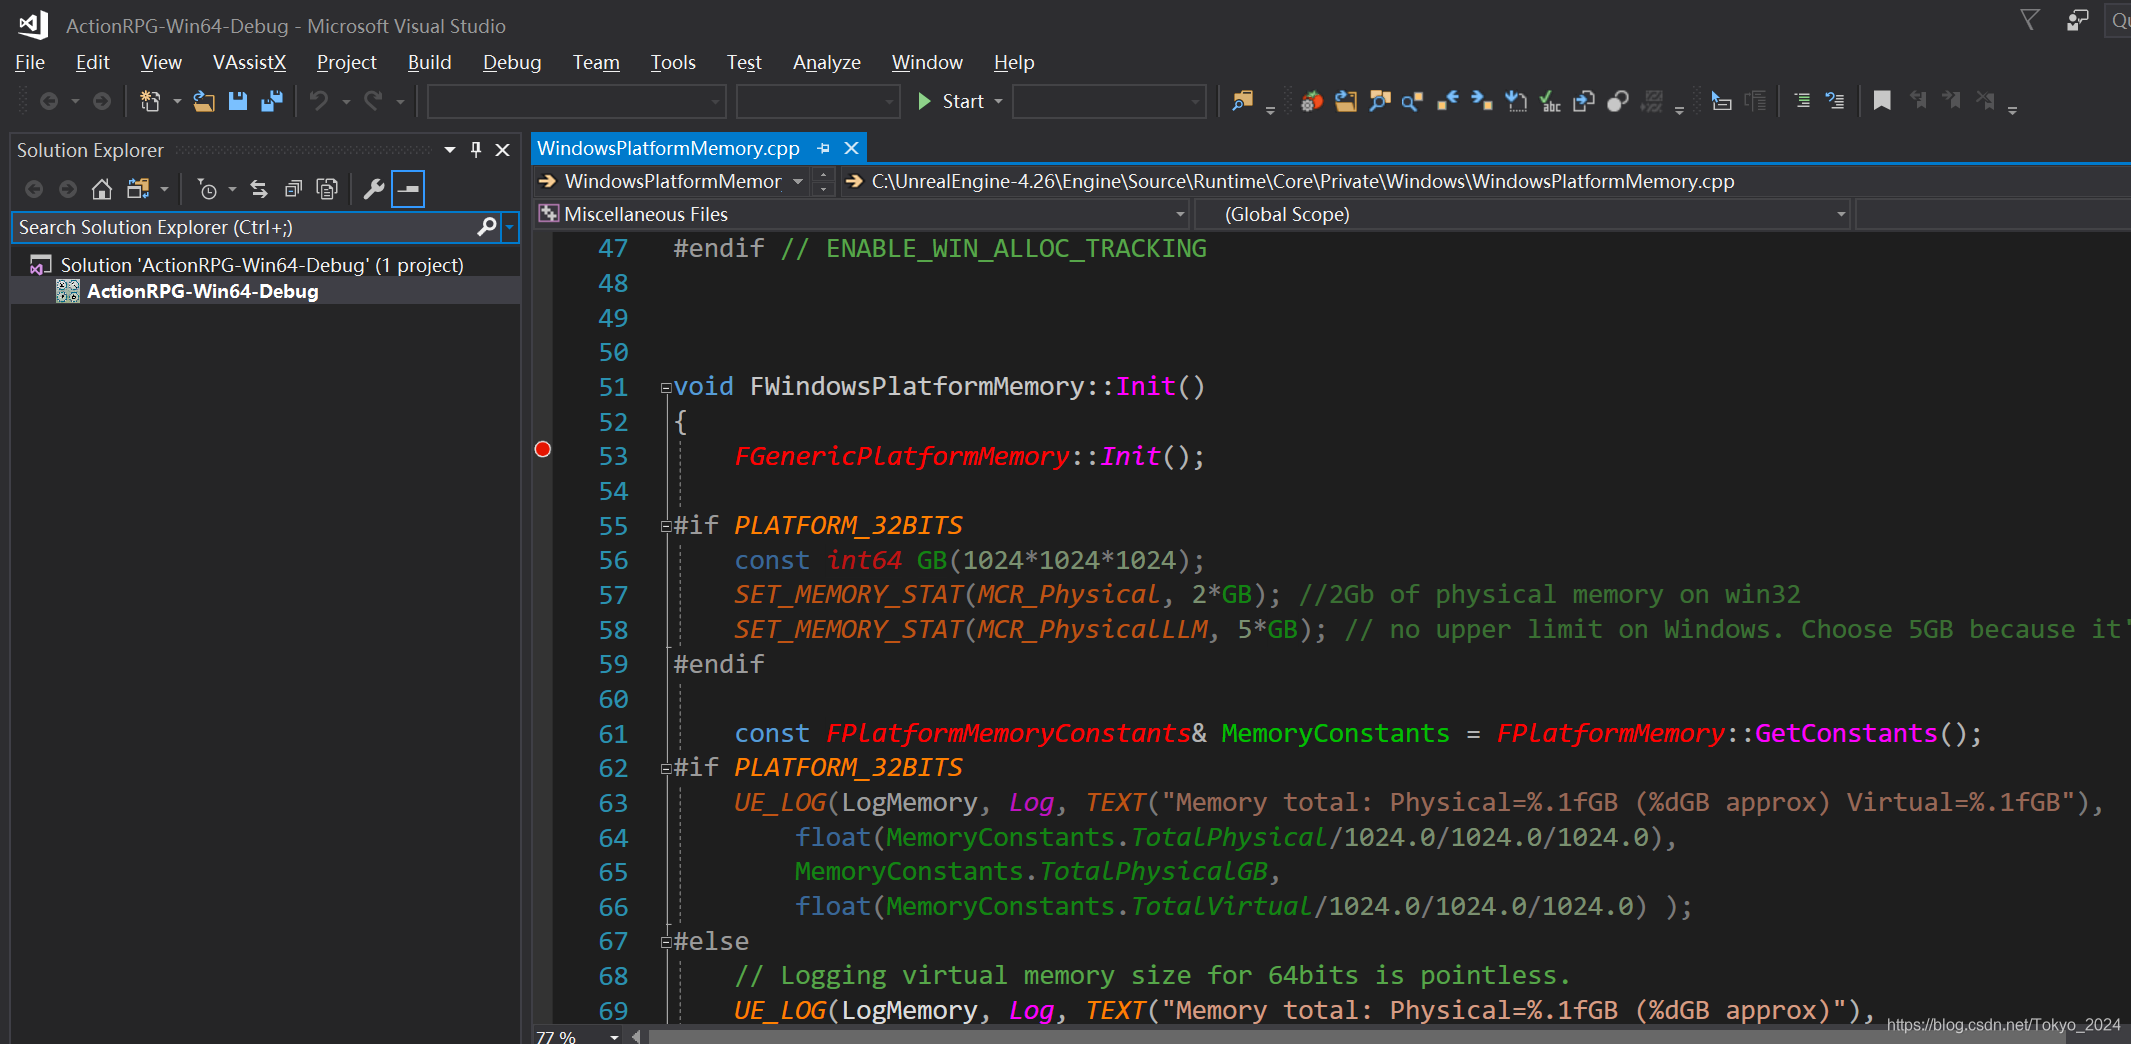The image size is (2131, 1044).
Task: Click the Save All icon
Action: (x=272, y=101)
